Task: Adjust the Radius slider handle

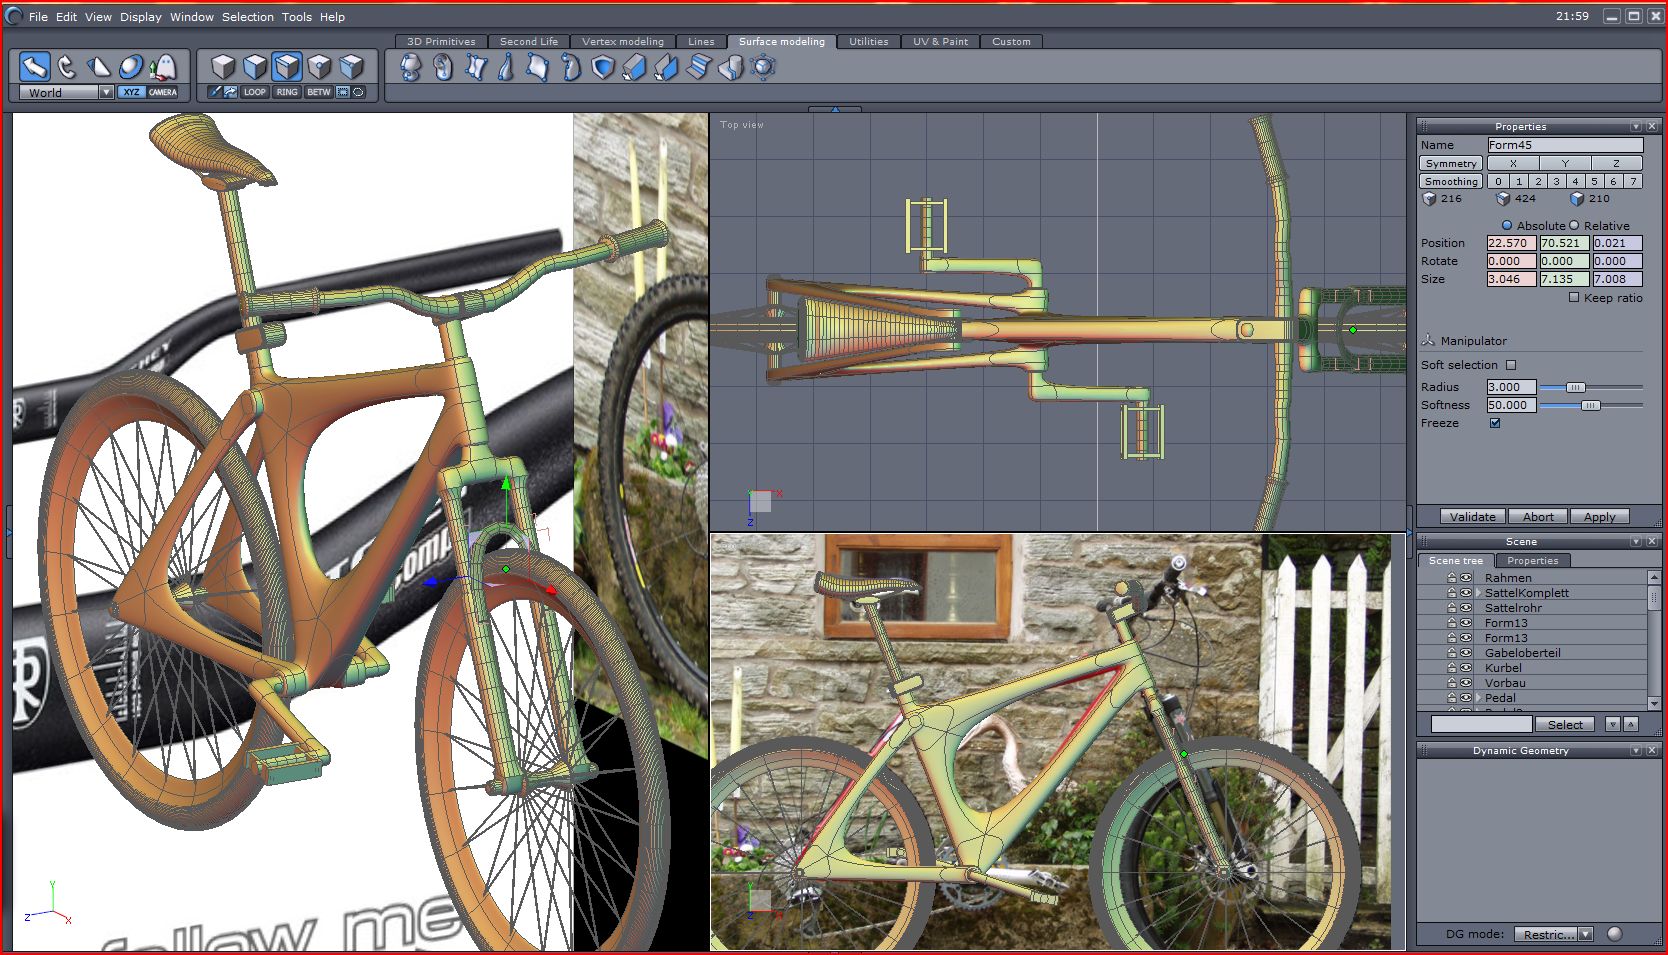Action: [1575, 387]
